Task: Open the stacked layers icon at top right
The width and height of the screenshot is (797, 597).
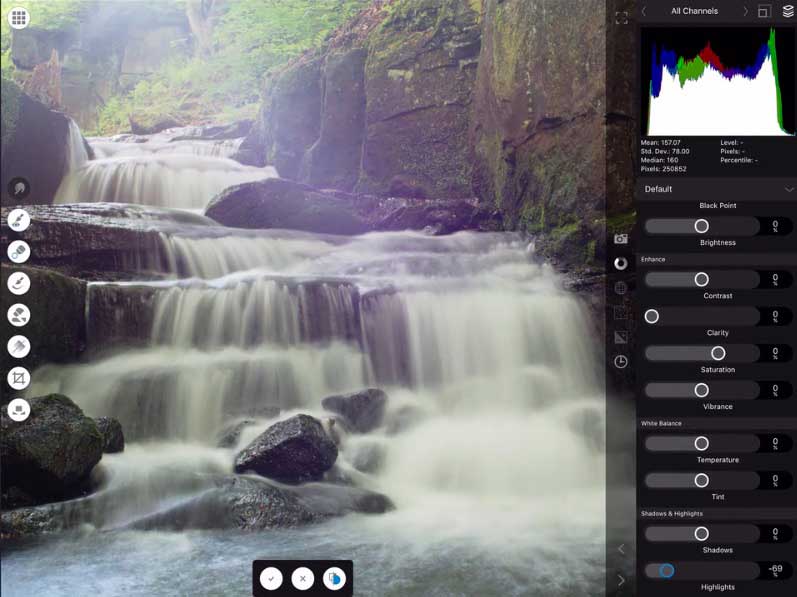Action: point(788,11)
